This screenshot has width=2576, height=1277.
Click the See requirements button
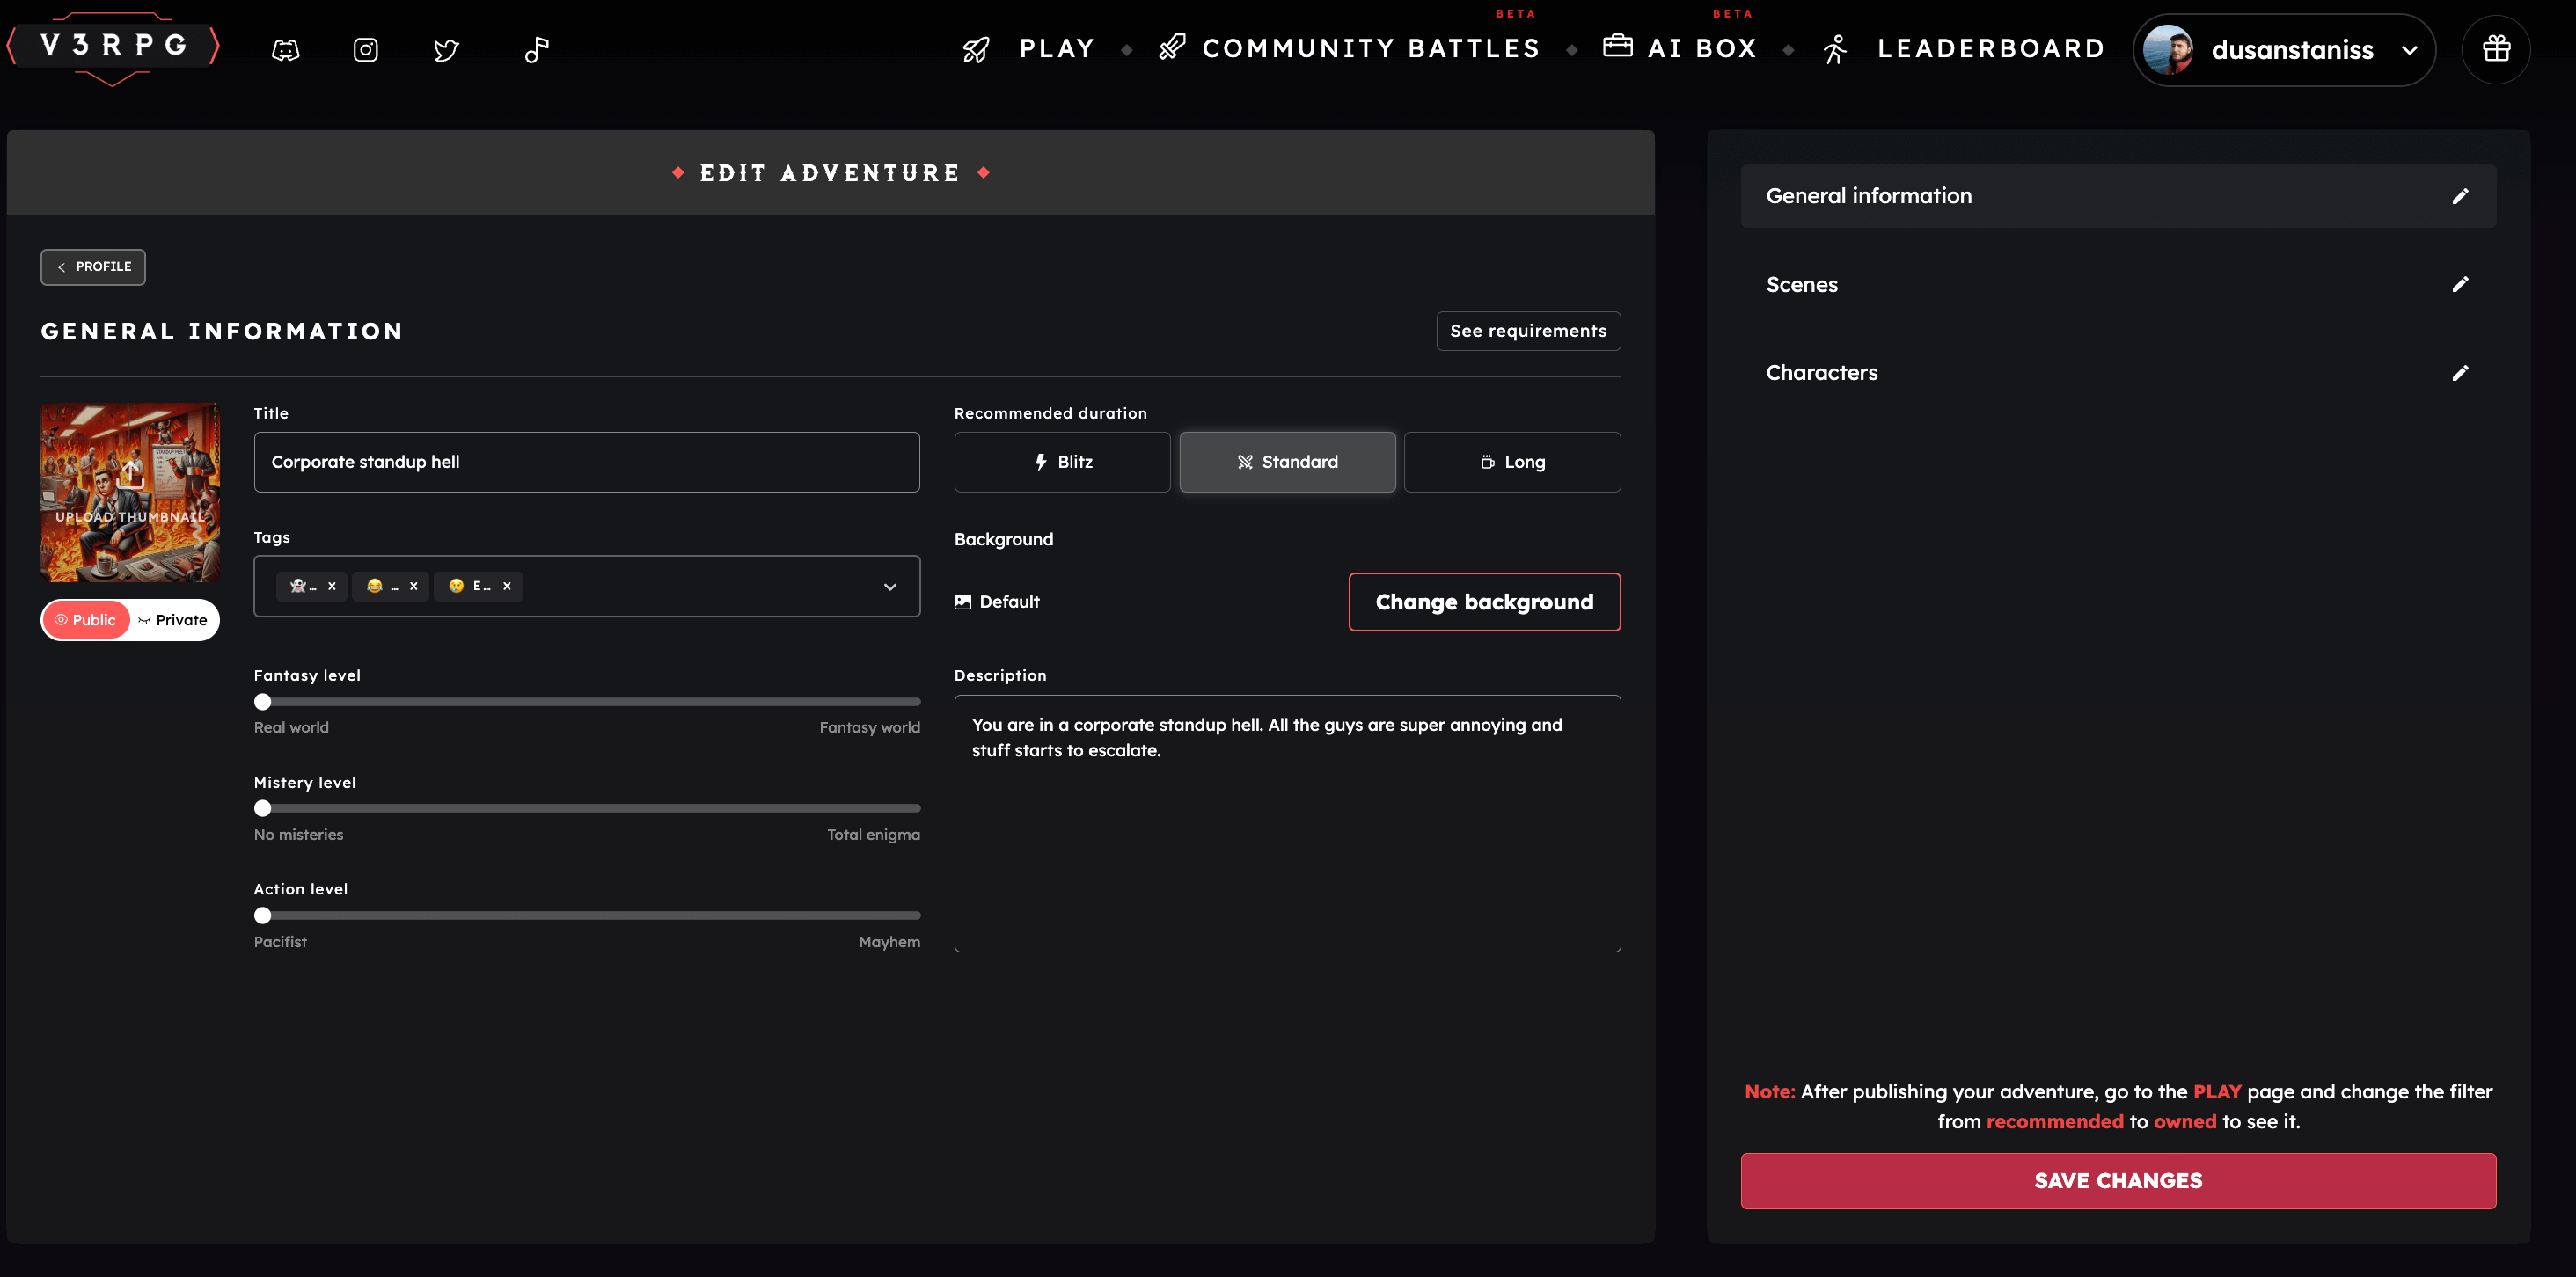[x=1528, y=330]
